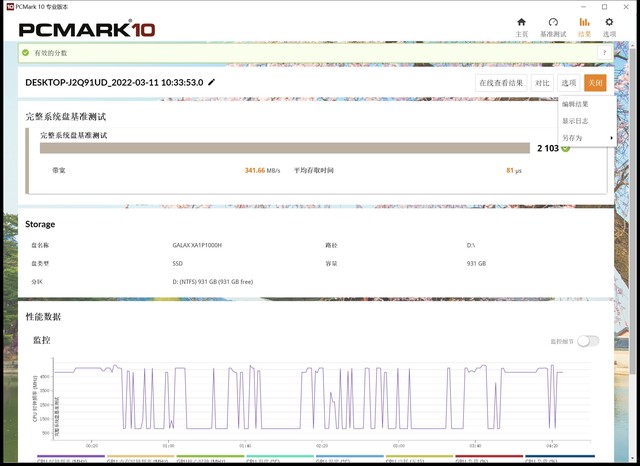The width and height of the screenshot is (640, 466).
Task: Click the green validity badge next to score 2 103
Action: click(x=565, y=148)
